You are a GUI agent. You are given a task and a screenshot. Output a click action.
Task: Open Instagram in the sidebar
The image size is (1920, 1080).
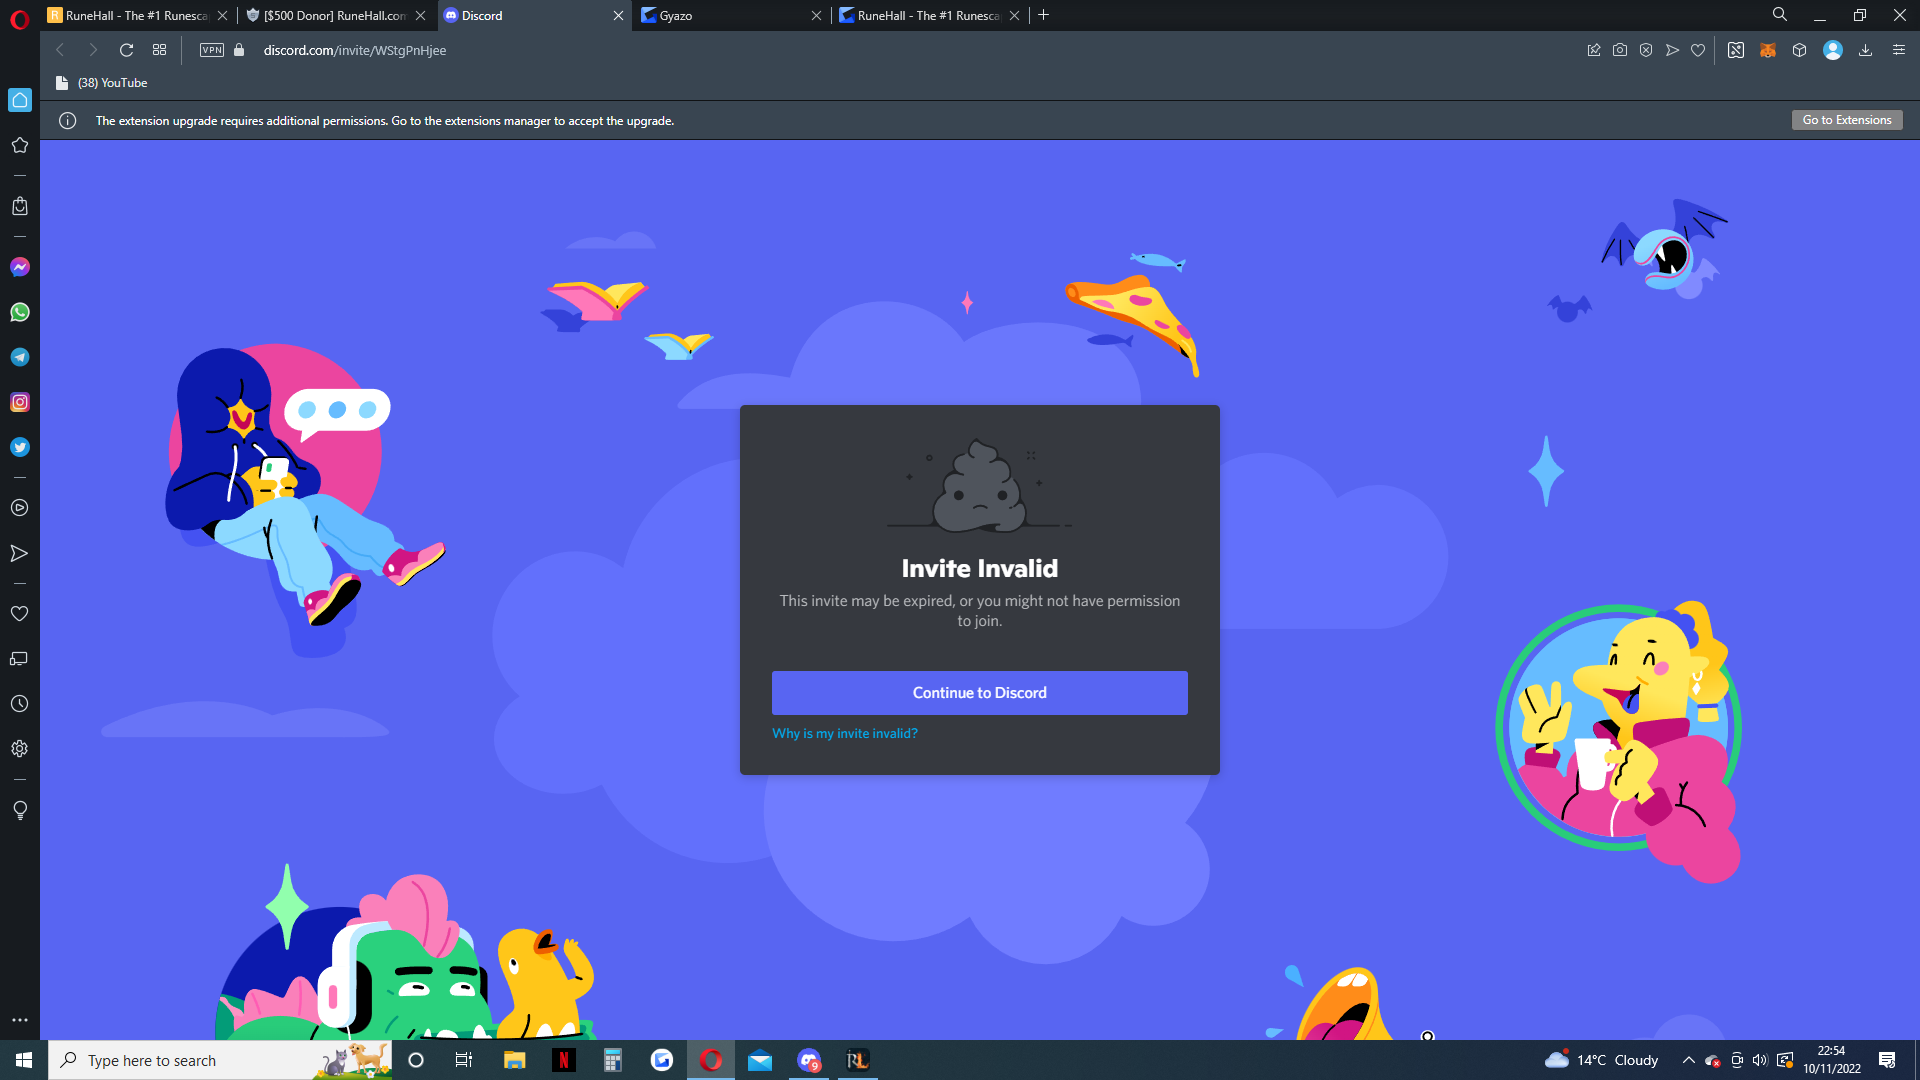coord(20,402)
